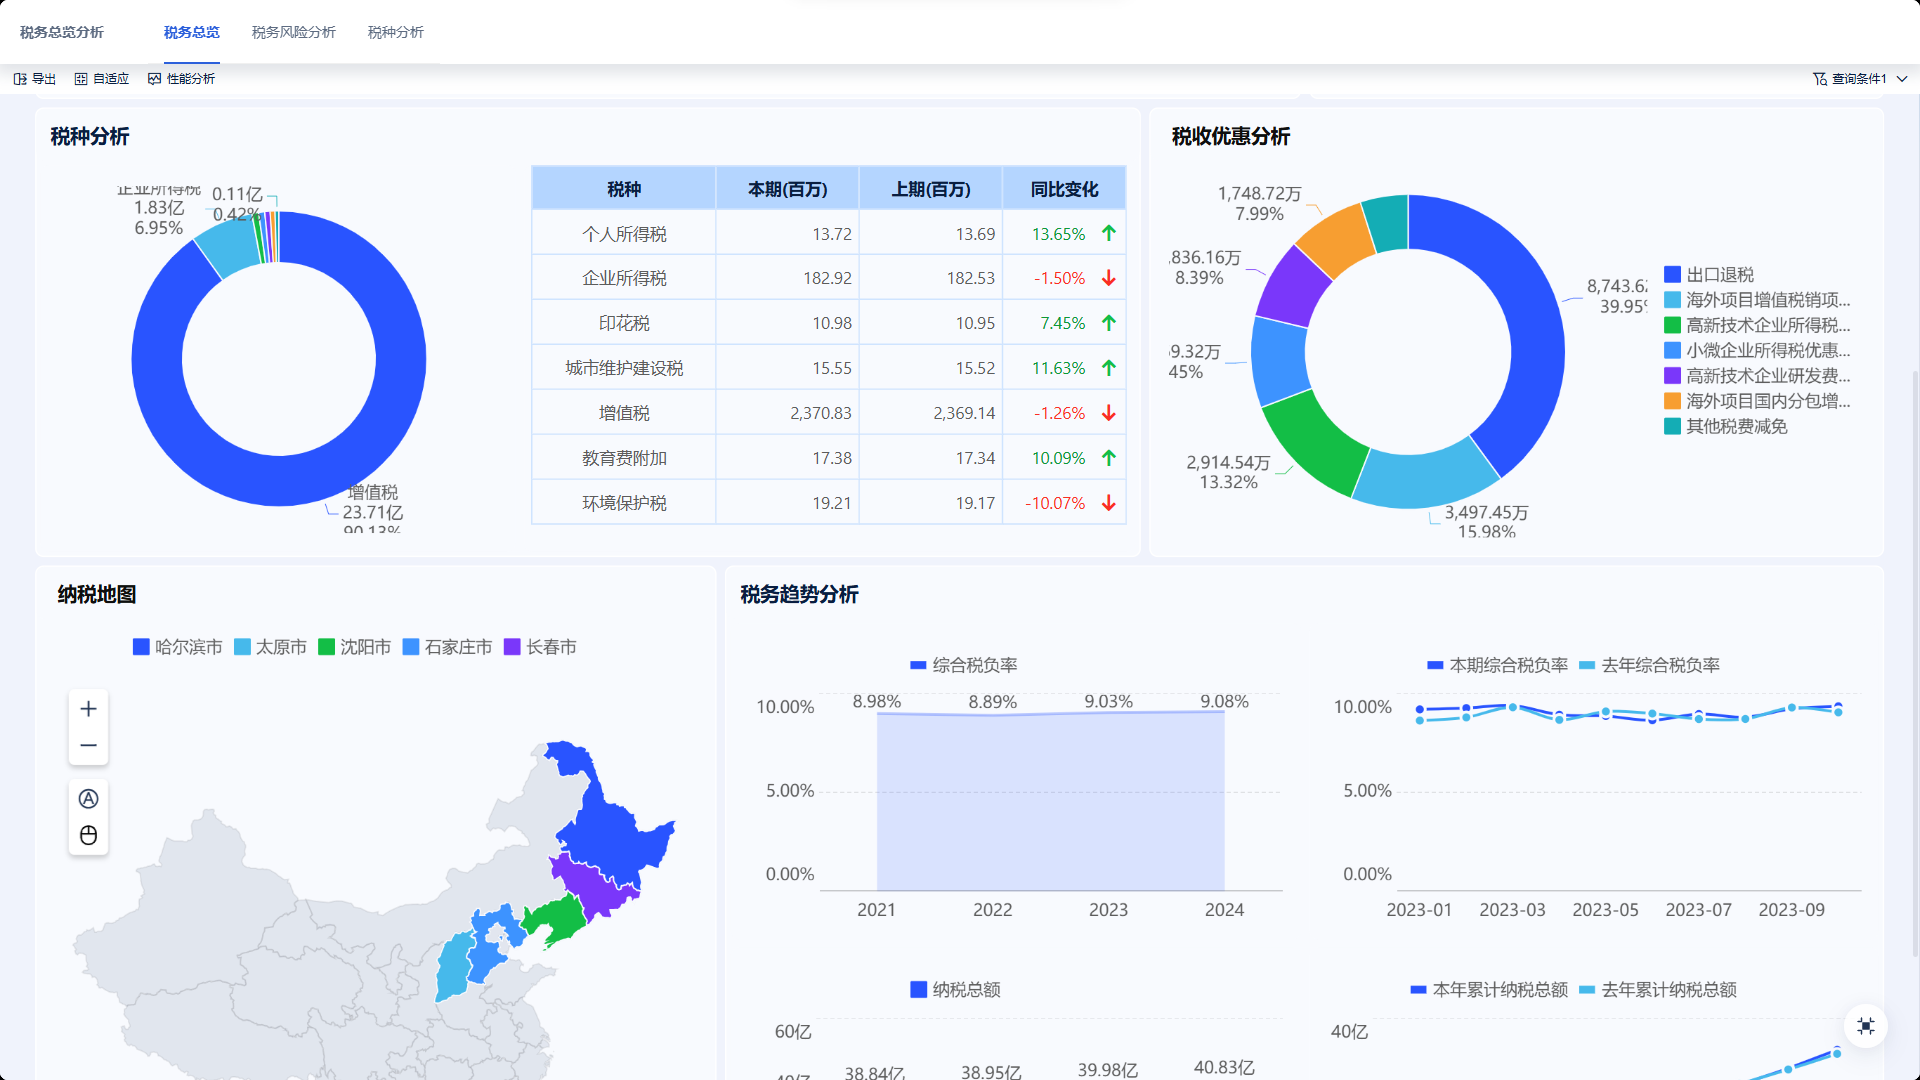
Task: Toggle 沈阳市 legend visibility
Action: tap(354, 648)
